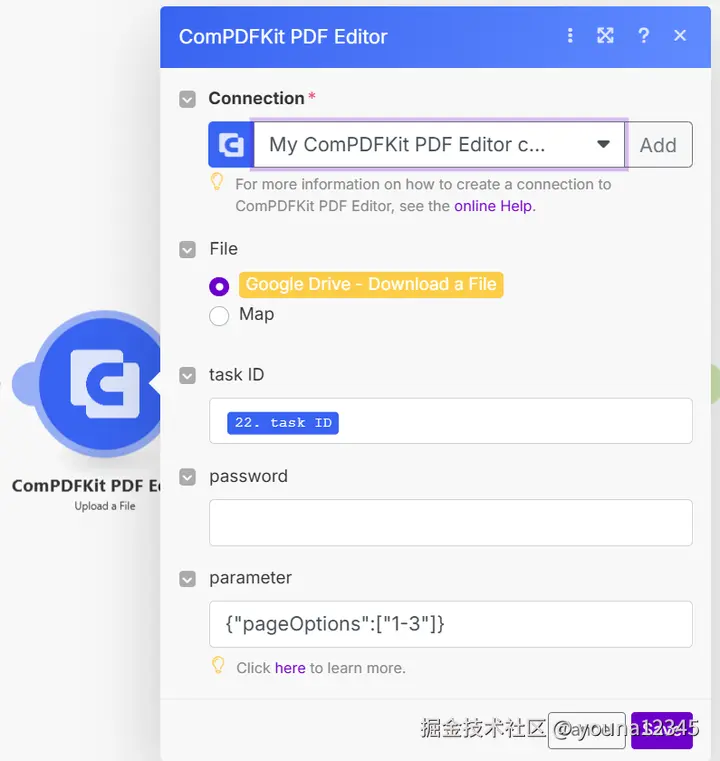
Task: Open the three-dot options menu in header
Action: 570,35
